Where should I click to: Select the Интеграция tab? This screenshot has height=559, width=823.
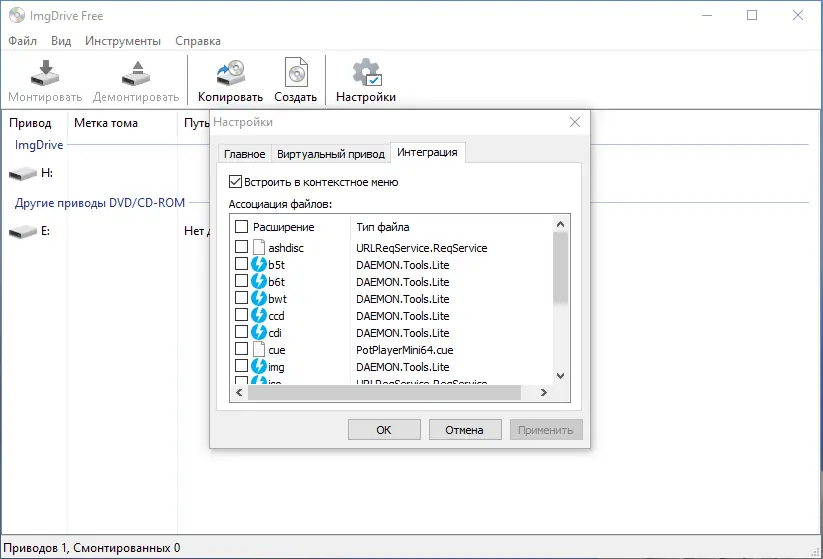point(427,152)
